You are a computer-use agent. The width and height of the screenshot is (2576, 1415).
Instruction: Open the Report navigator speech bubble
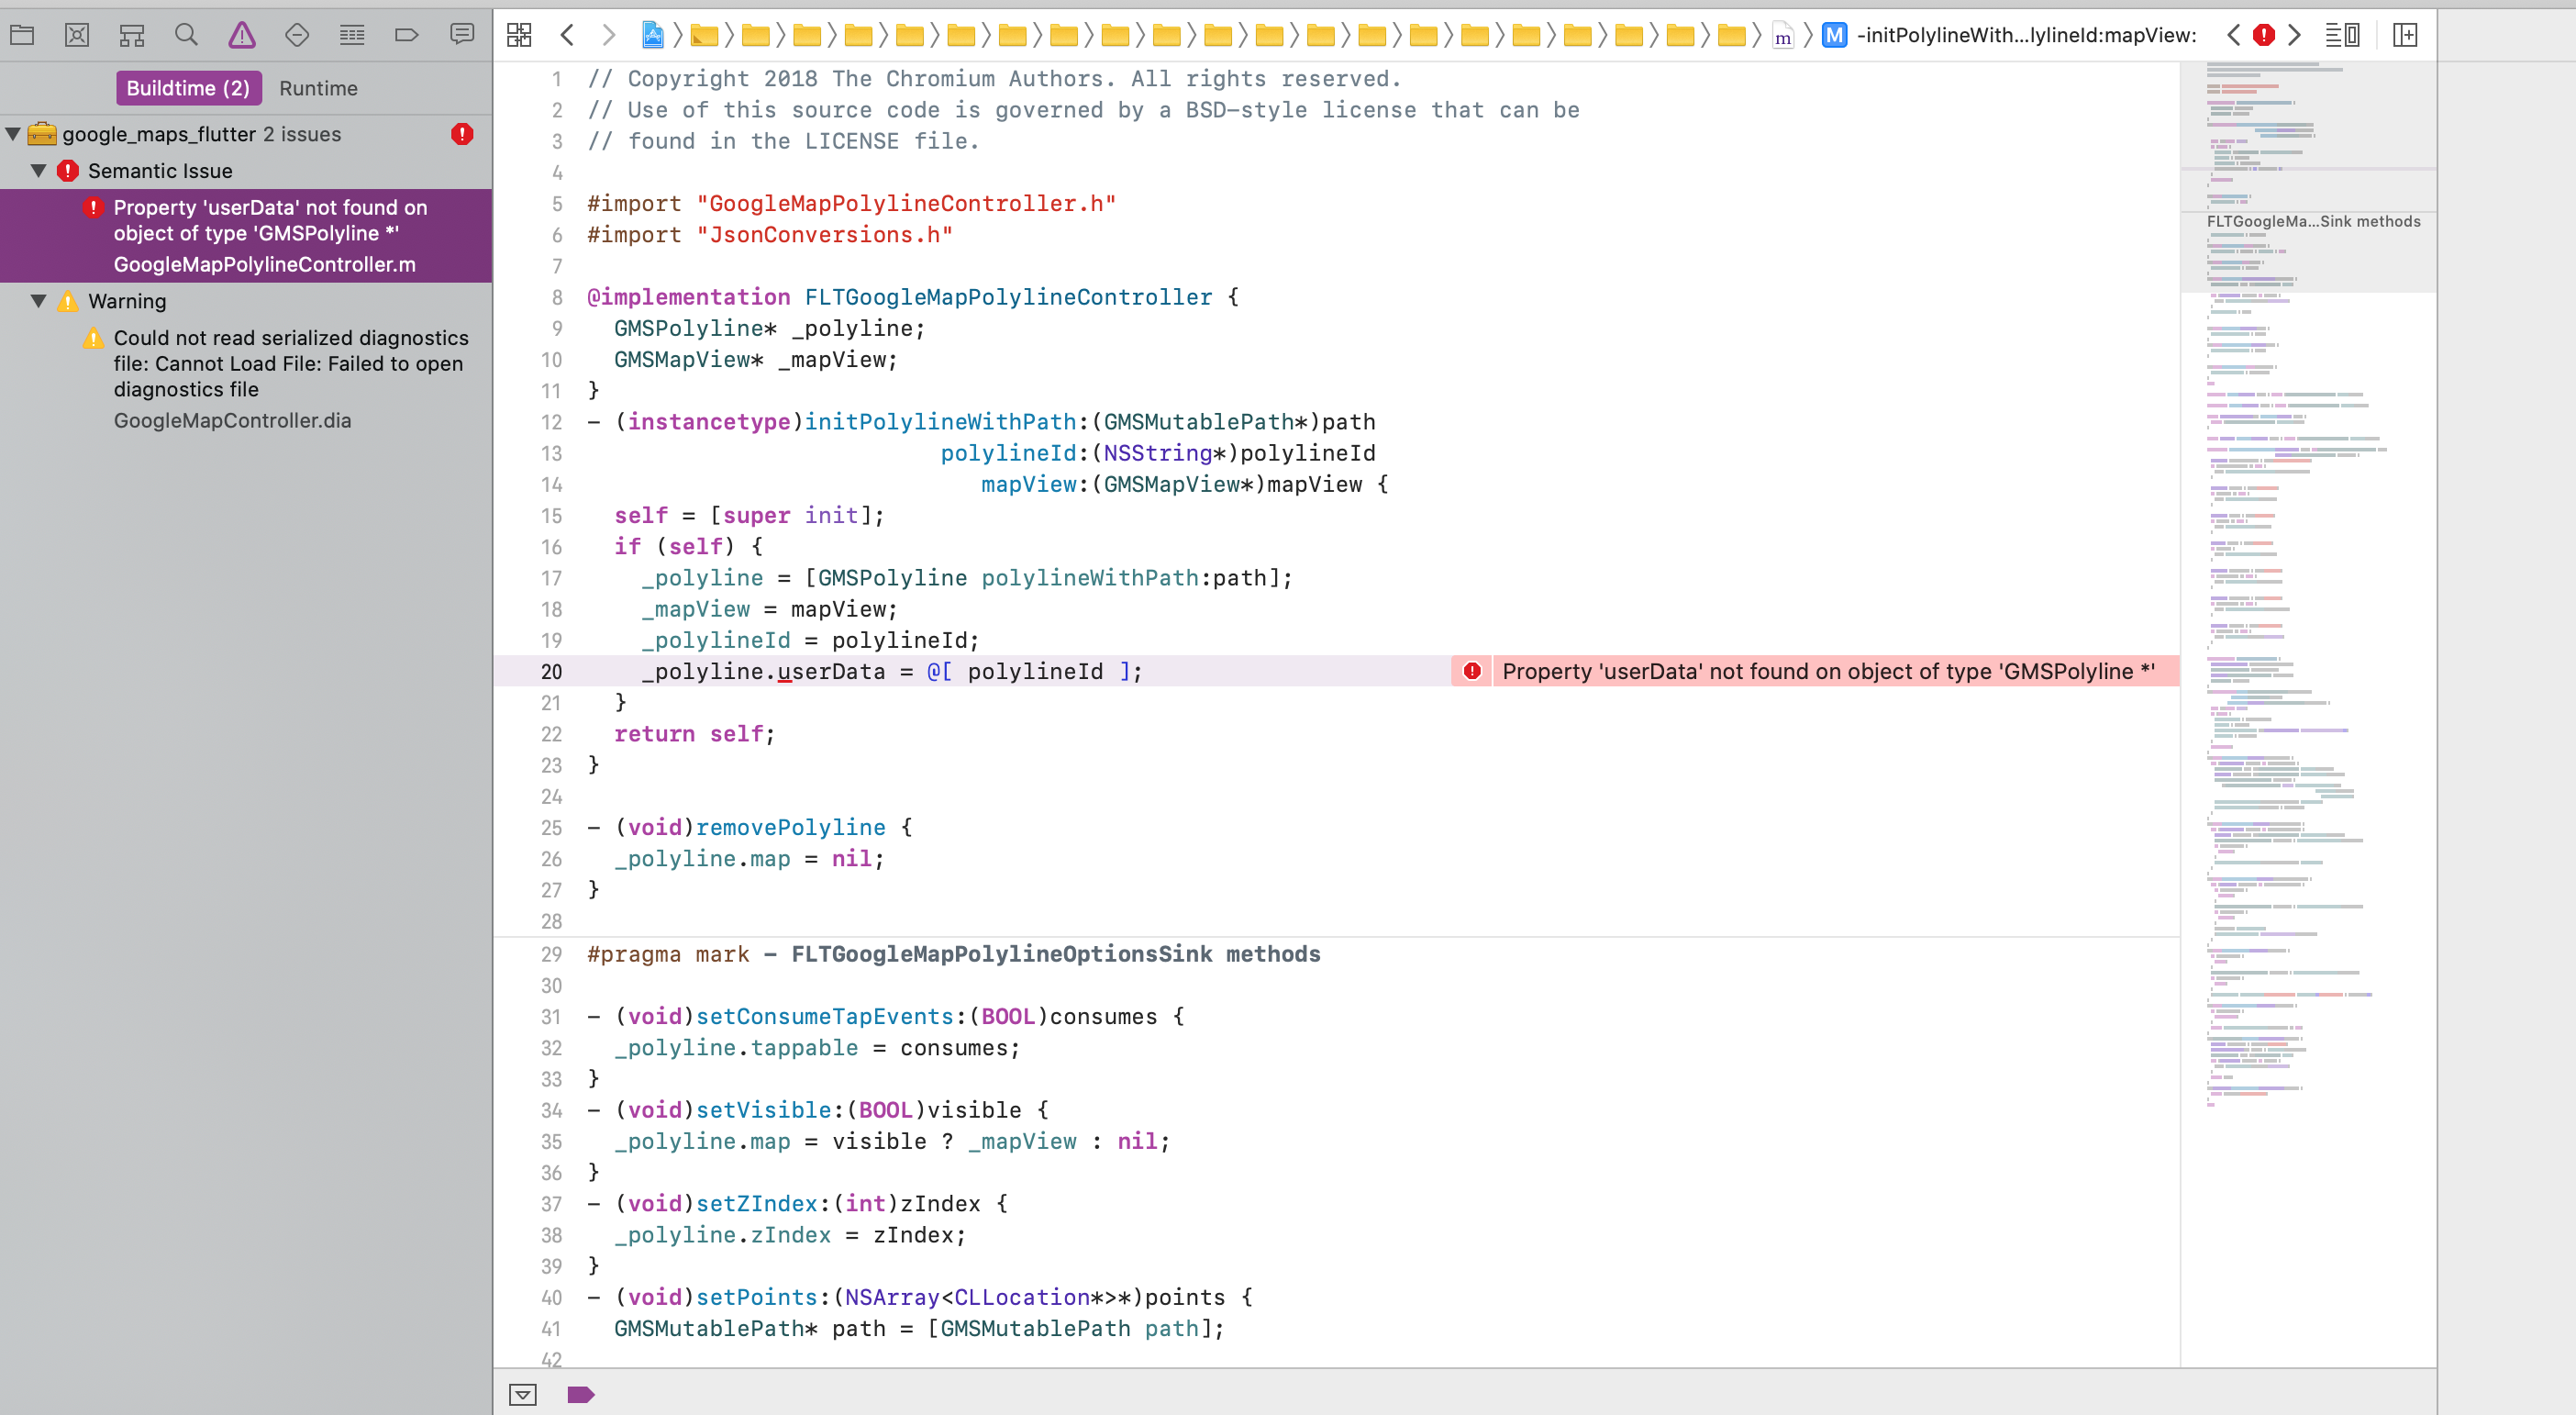(461, 33)
